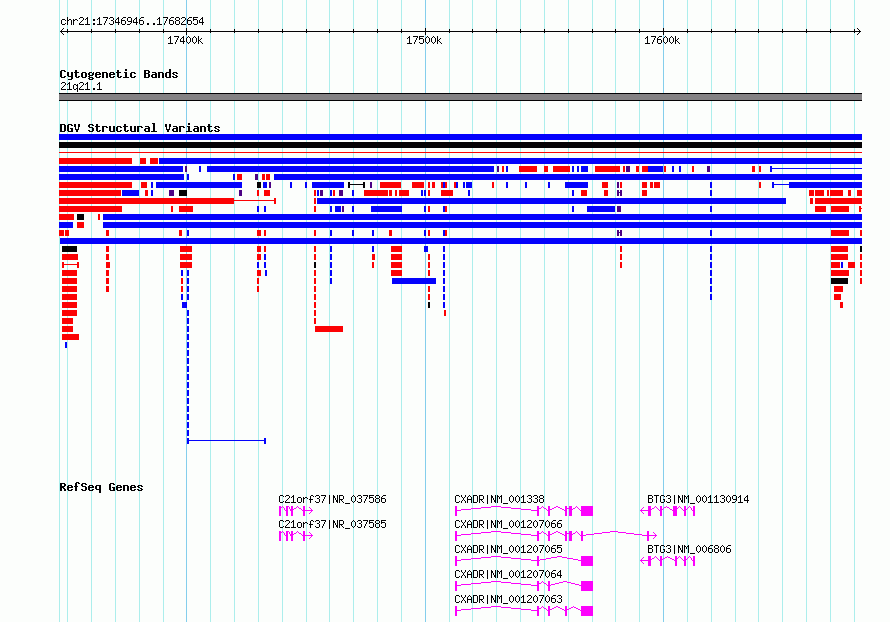890x622 pixels.
Task: Select the C21orf37 NR_037586 gene glyph
Action: (x=296, y=511)
